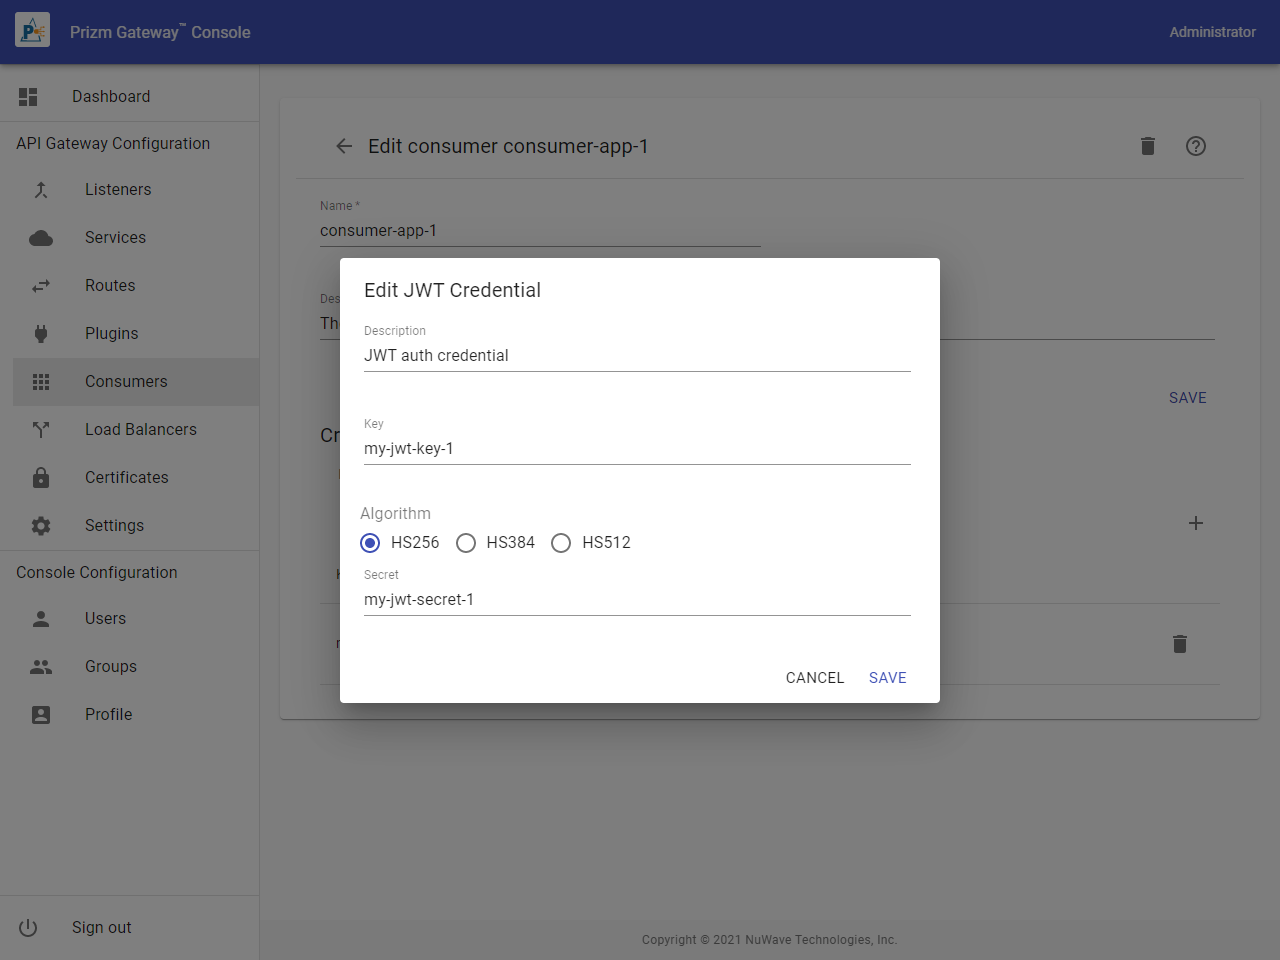Select HS512 as the algorithm
The image size is (1280, 960).
[561, 543]
